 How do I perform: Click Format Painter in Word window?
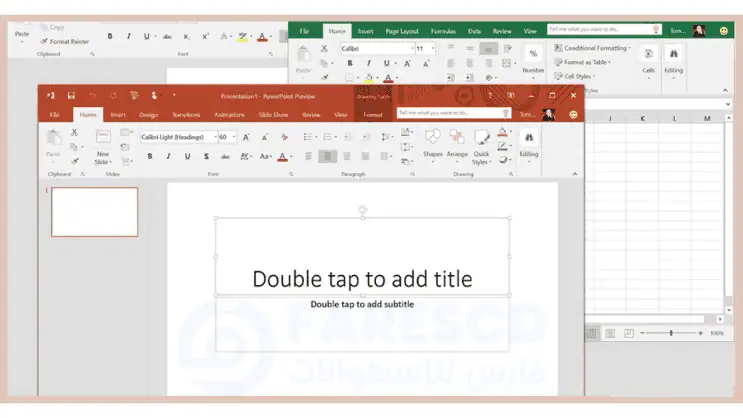pyautogui.click(x=65, y=41)
